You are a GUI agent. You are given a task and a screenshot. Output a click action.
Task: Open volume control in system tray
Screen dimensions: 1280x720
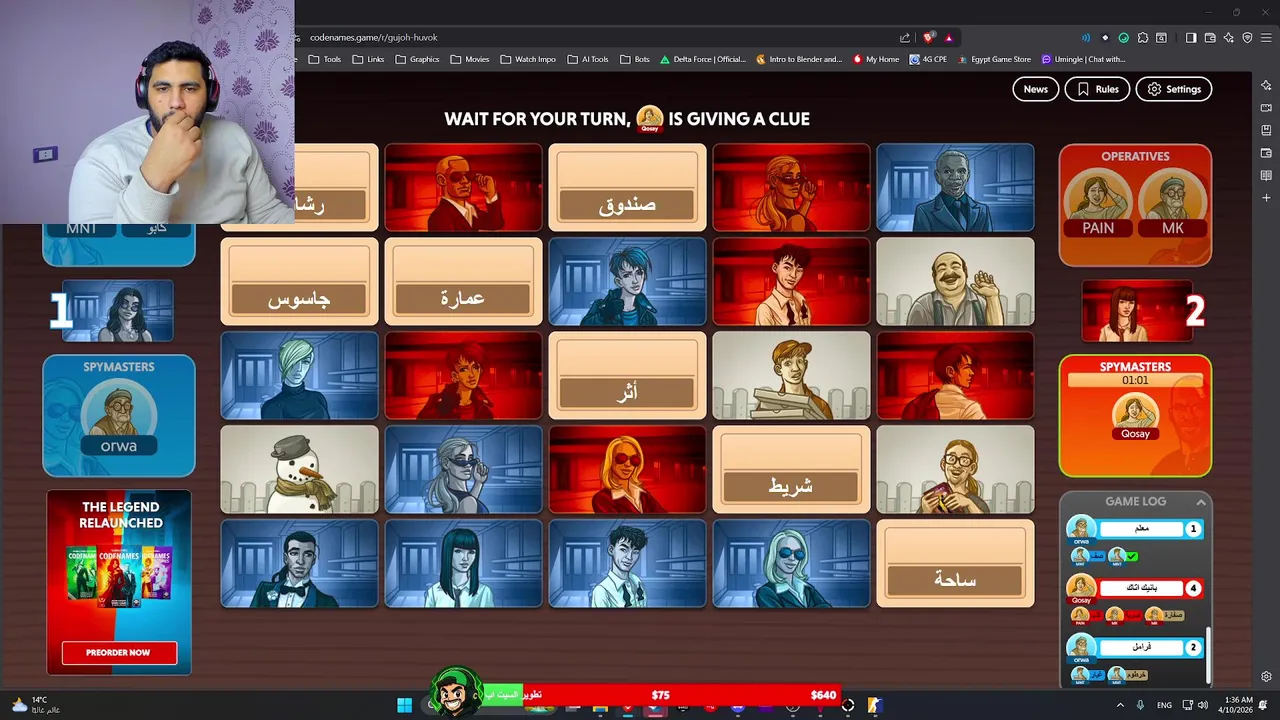coord(1204,705)
